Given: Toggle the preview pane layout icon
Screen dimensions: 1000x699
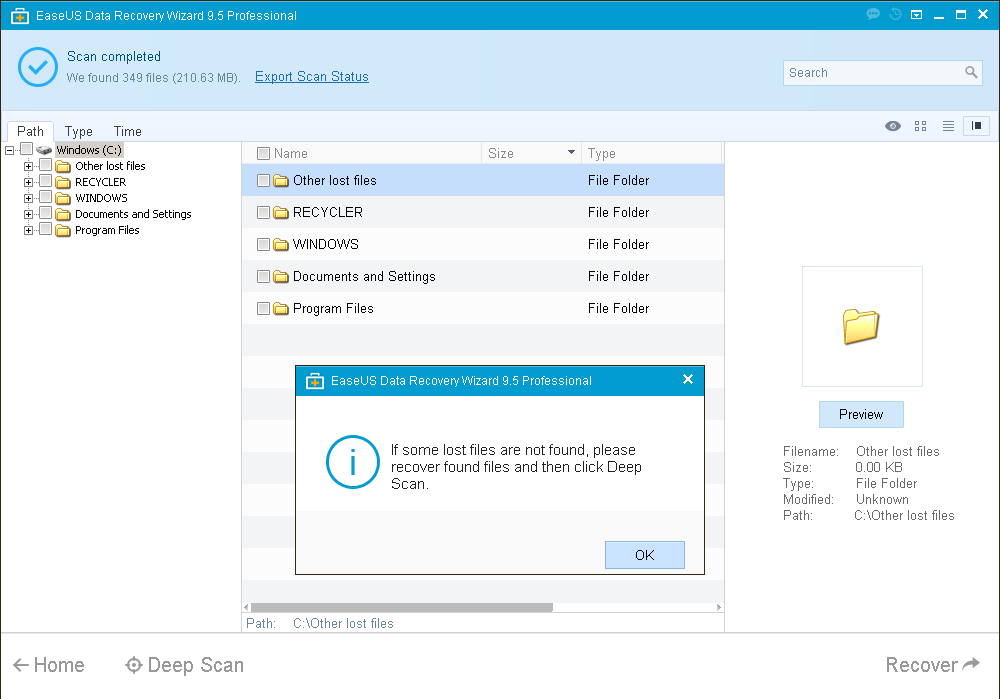Looking at the screenshot, I should 976,126.
